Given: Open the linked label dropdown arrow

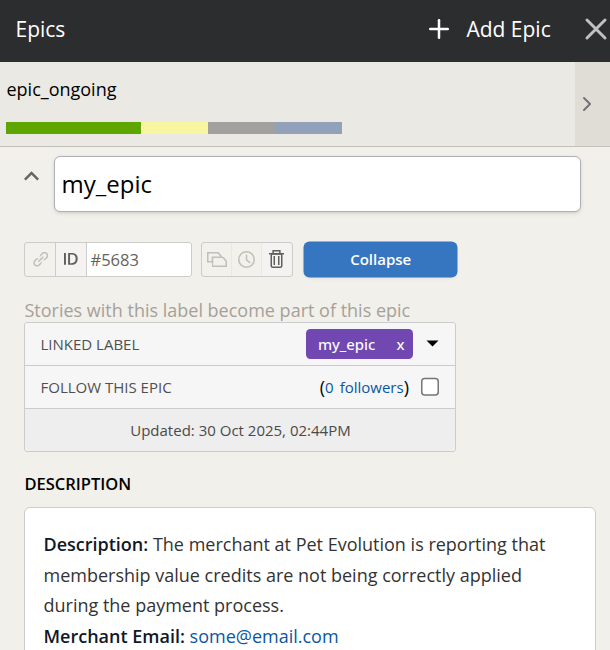Looking at the screenshot, I should coord(433,344).
